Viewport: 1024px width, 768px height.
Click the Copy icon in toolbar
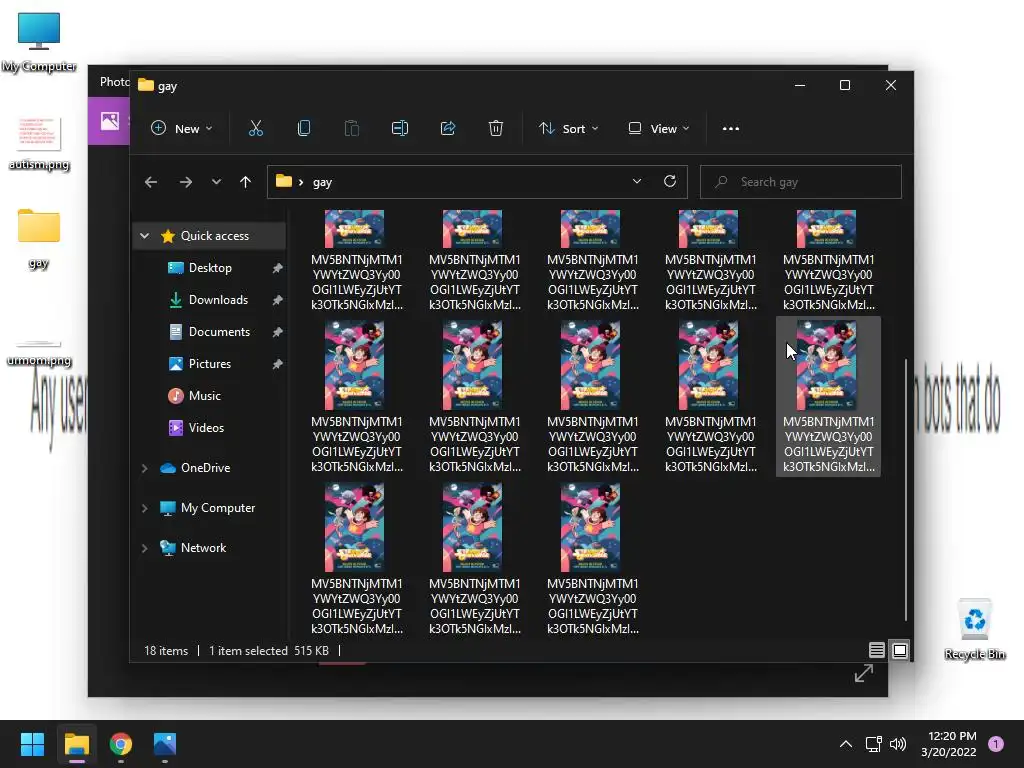[x=304, y=129]
